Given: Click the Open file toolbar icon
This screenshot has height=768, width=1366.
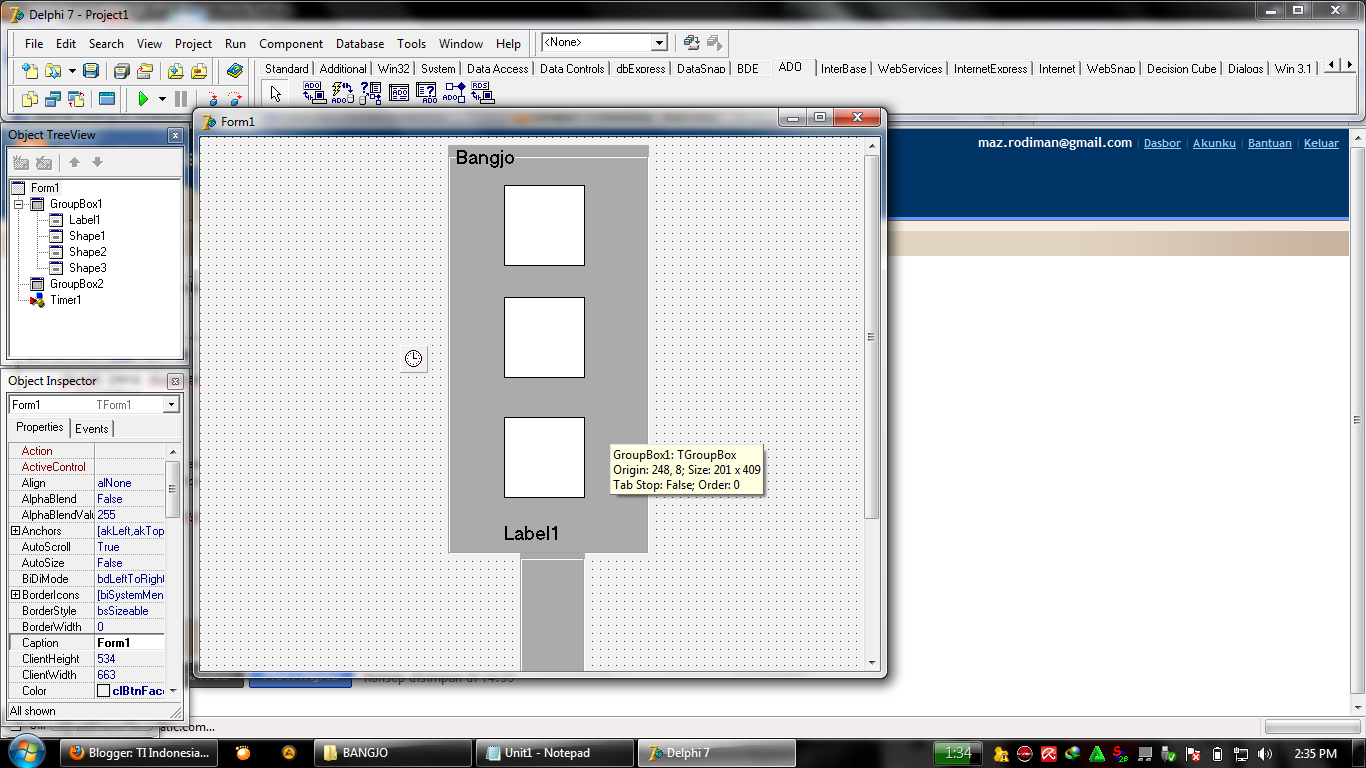Looking at the screenshot, I should [53, 71].
